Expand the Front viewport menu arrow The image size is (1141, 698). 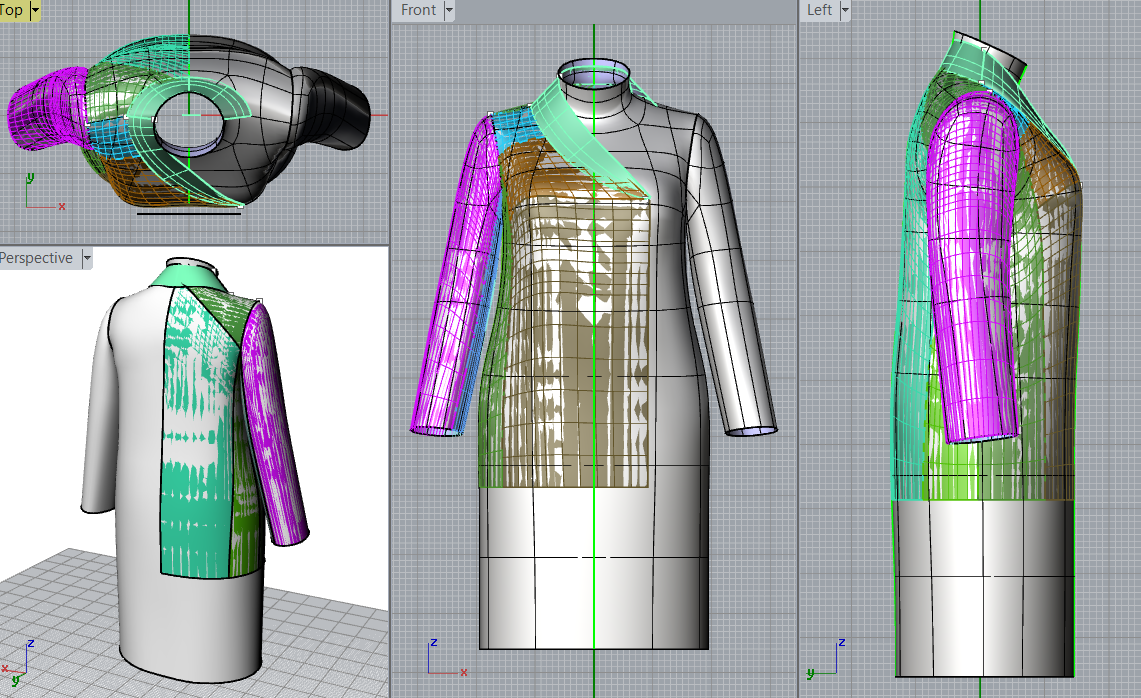[x=449, y=10]
